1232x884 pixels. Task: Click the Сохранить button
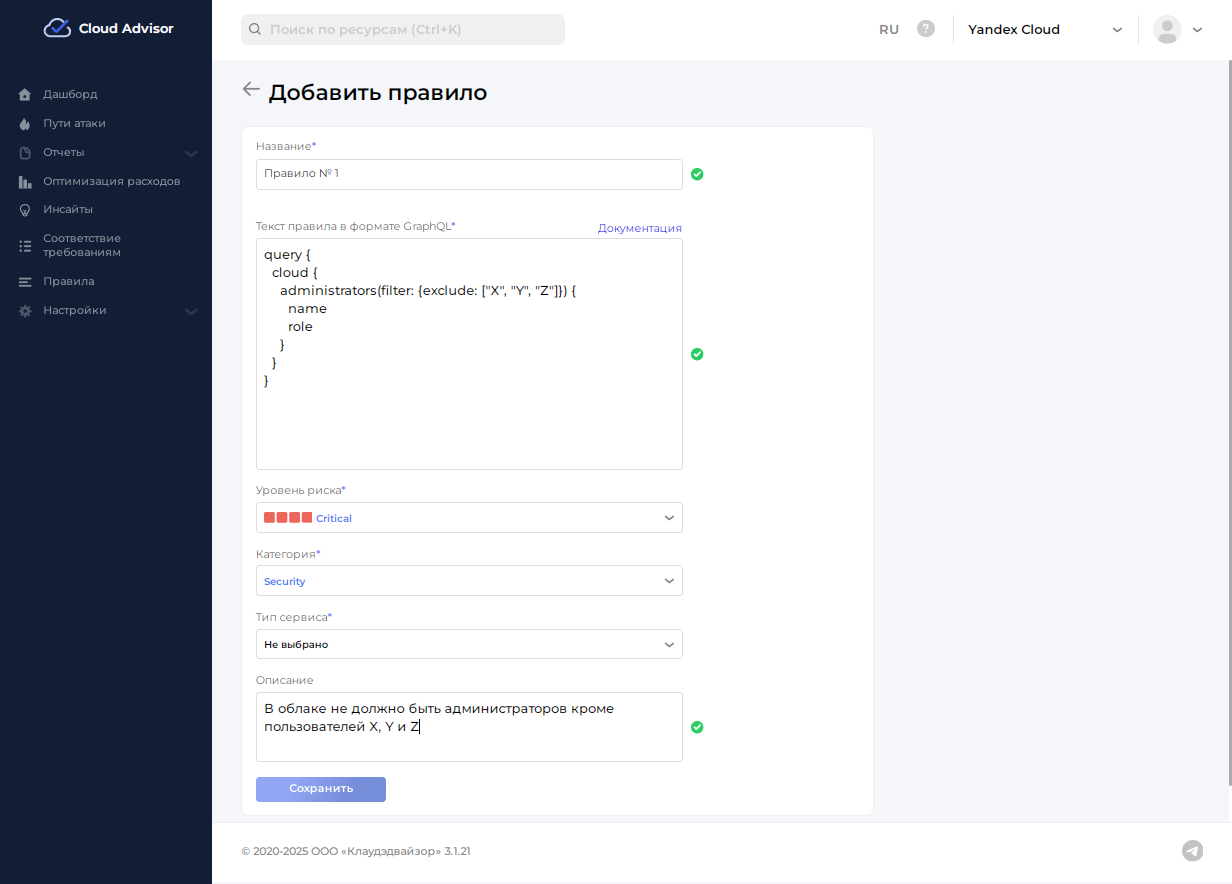pyautogui.click(x=321, y=789)
